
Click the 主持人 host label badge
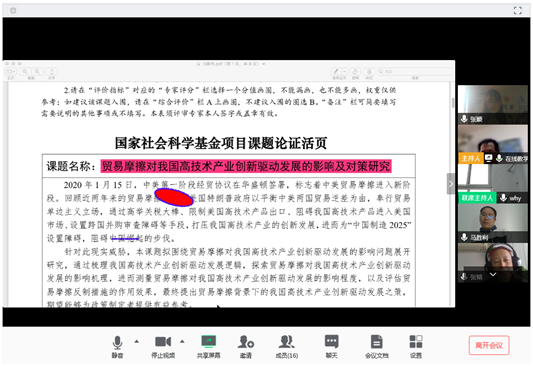471,158
